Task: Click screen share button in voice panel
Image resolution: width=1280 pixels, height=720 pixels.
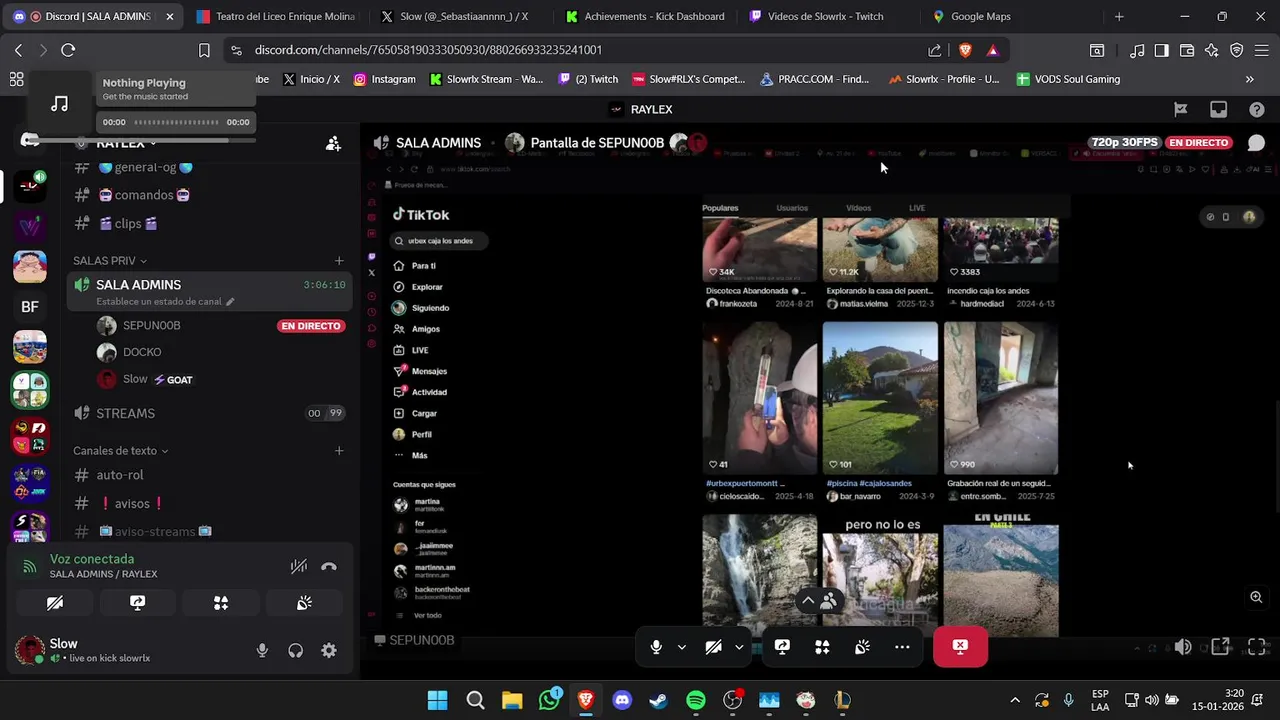Action: tap(138, 603)
